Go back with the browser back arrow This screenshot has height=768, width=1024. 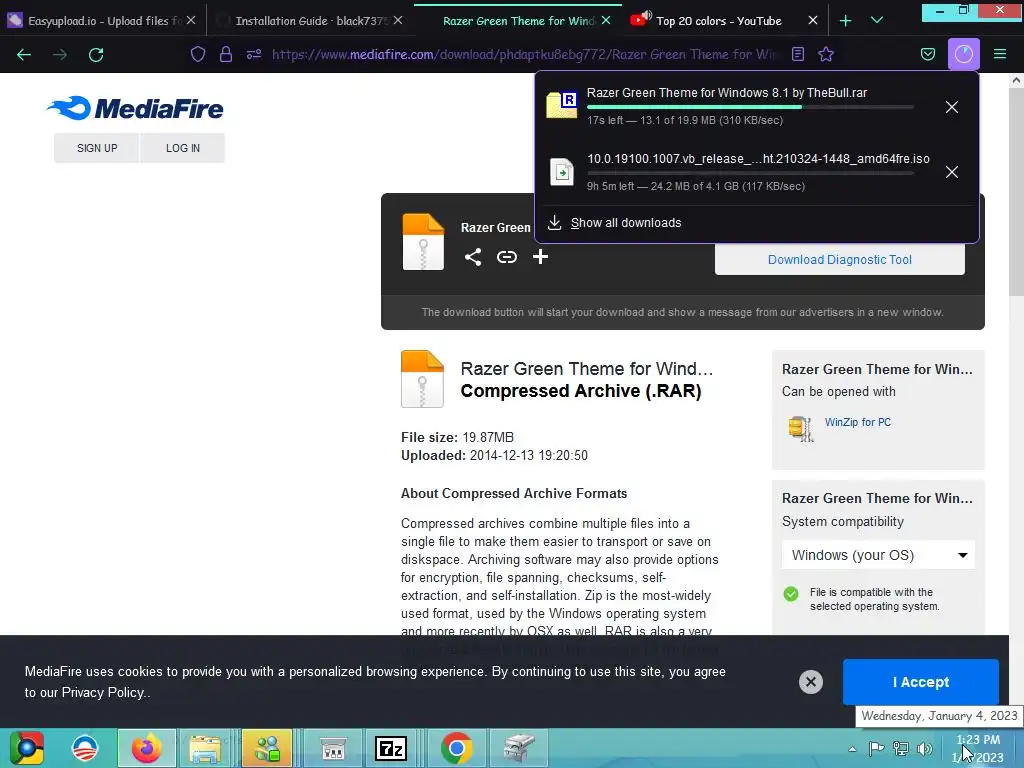point(24,55)
